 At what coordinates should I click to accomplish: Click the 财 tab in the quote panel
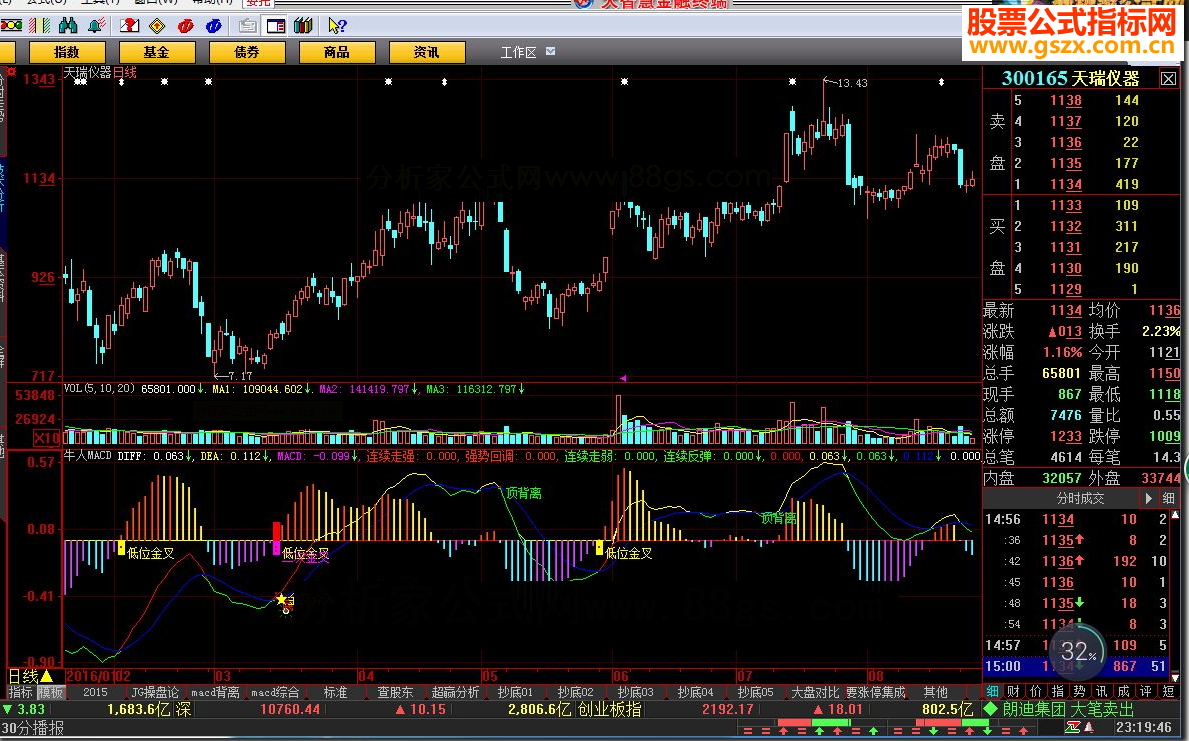click(x=1014, y=691)
